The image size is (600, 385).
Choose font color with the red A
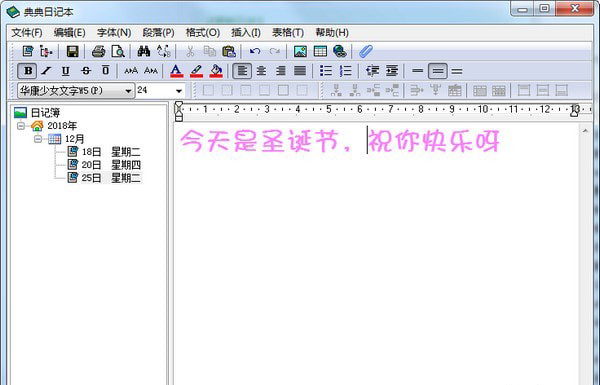tap(176, 71)
